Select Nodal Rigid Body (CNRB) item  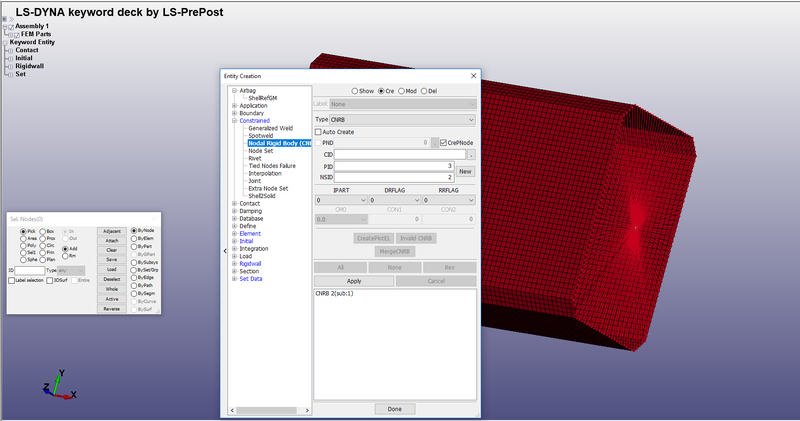pyautogui.click(x=280, y=143)
